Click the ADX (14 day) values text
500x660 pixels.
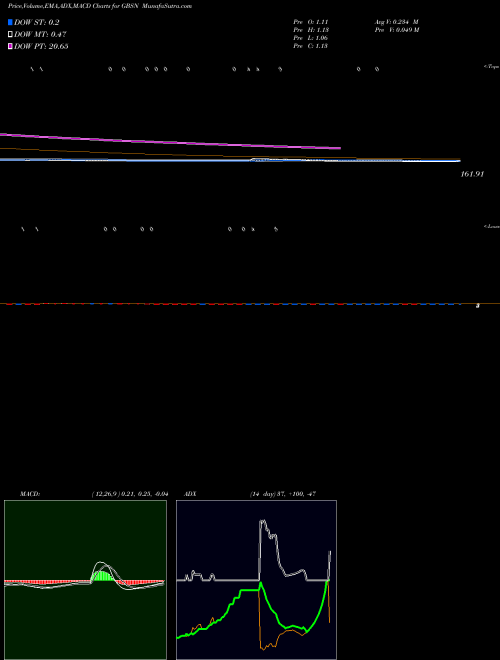pos(282,494)
